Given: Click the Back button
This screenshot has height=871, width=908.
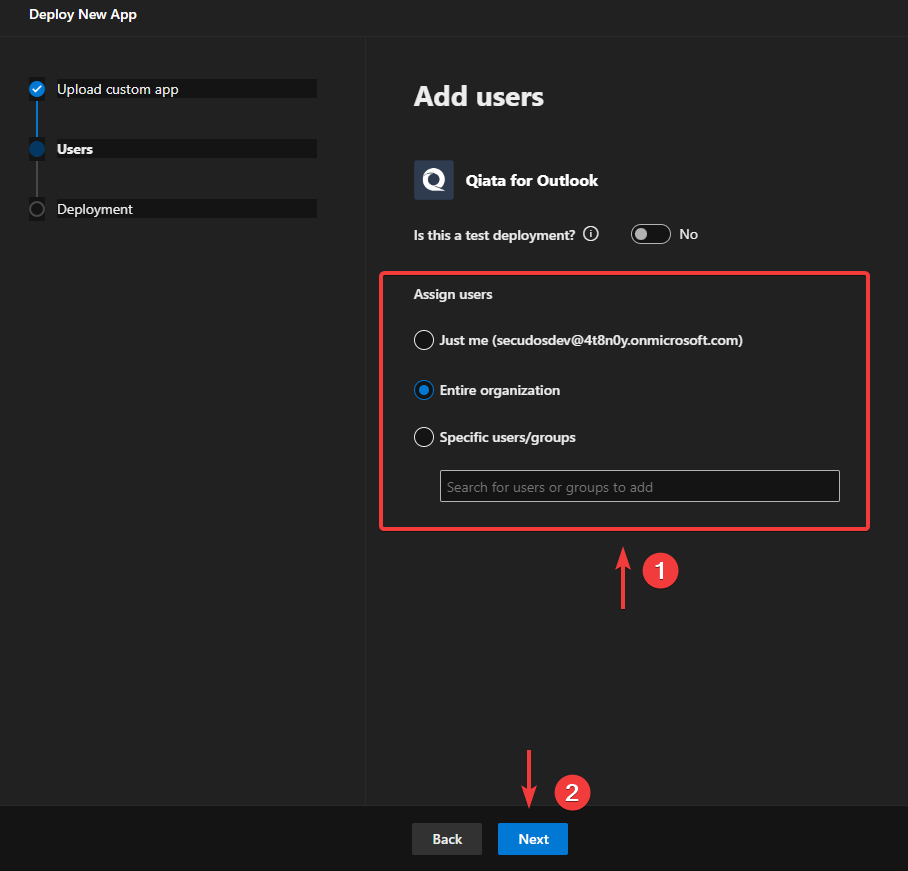Looking at the screenshot, I should pos(446,839).
